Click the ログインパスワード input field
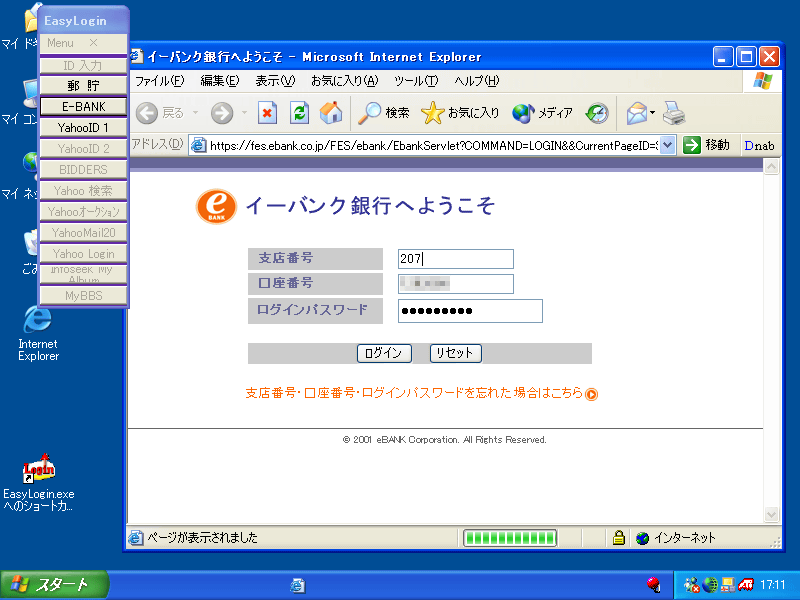 [x=470, y=311]
